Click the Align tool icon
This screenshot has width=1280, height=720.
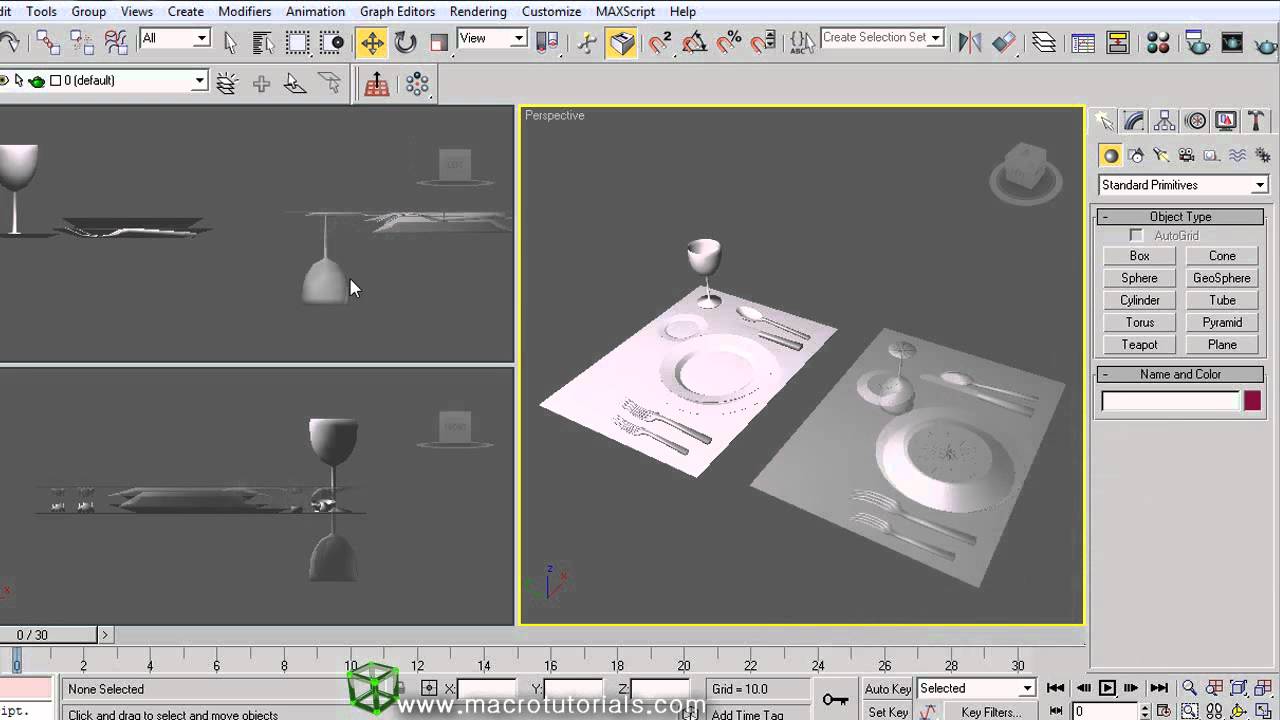[x=1003, y=42]
